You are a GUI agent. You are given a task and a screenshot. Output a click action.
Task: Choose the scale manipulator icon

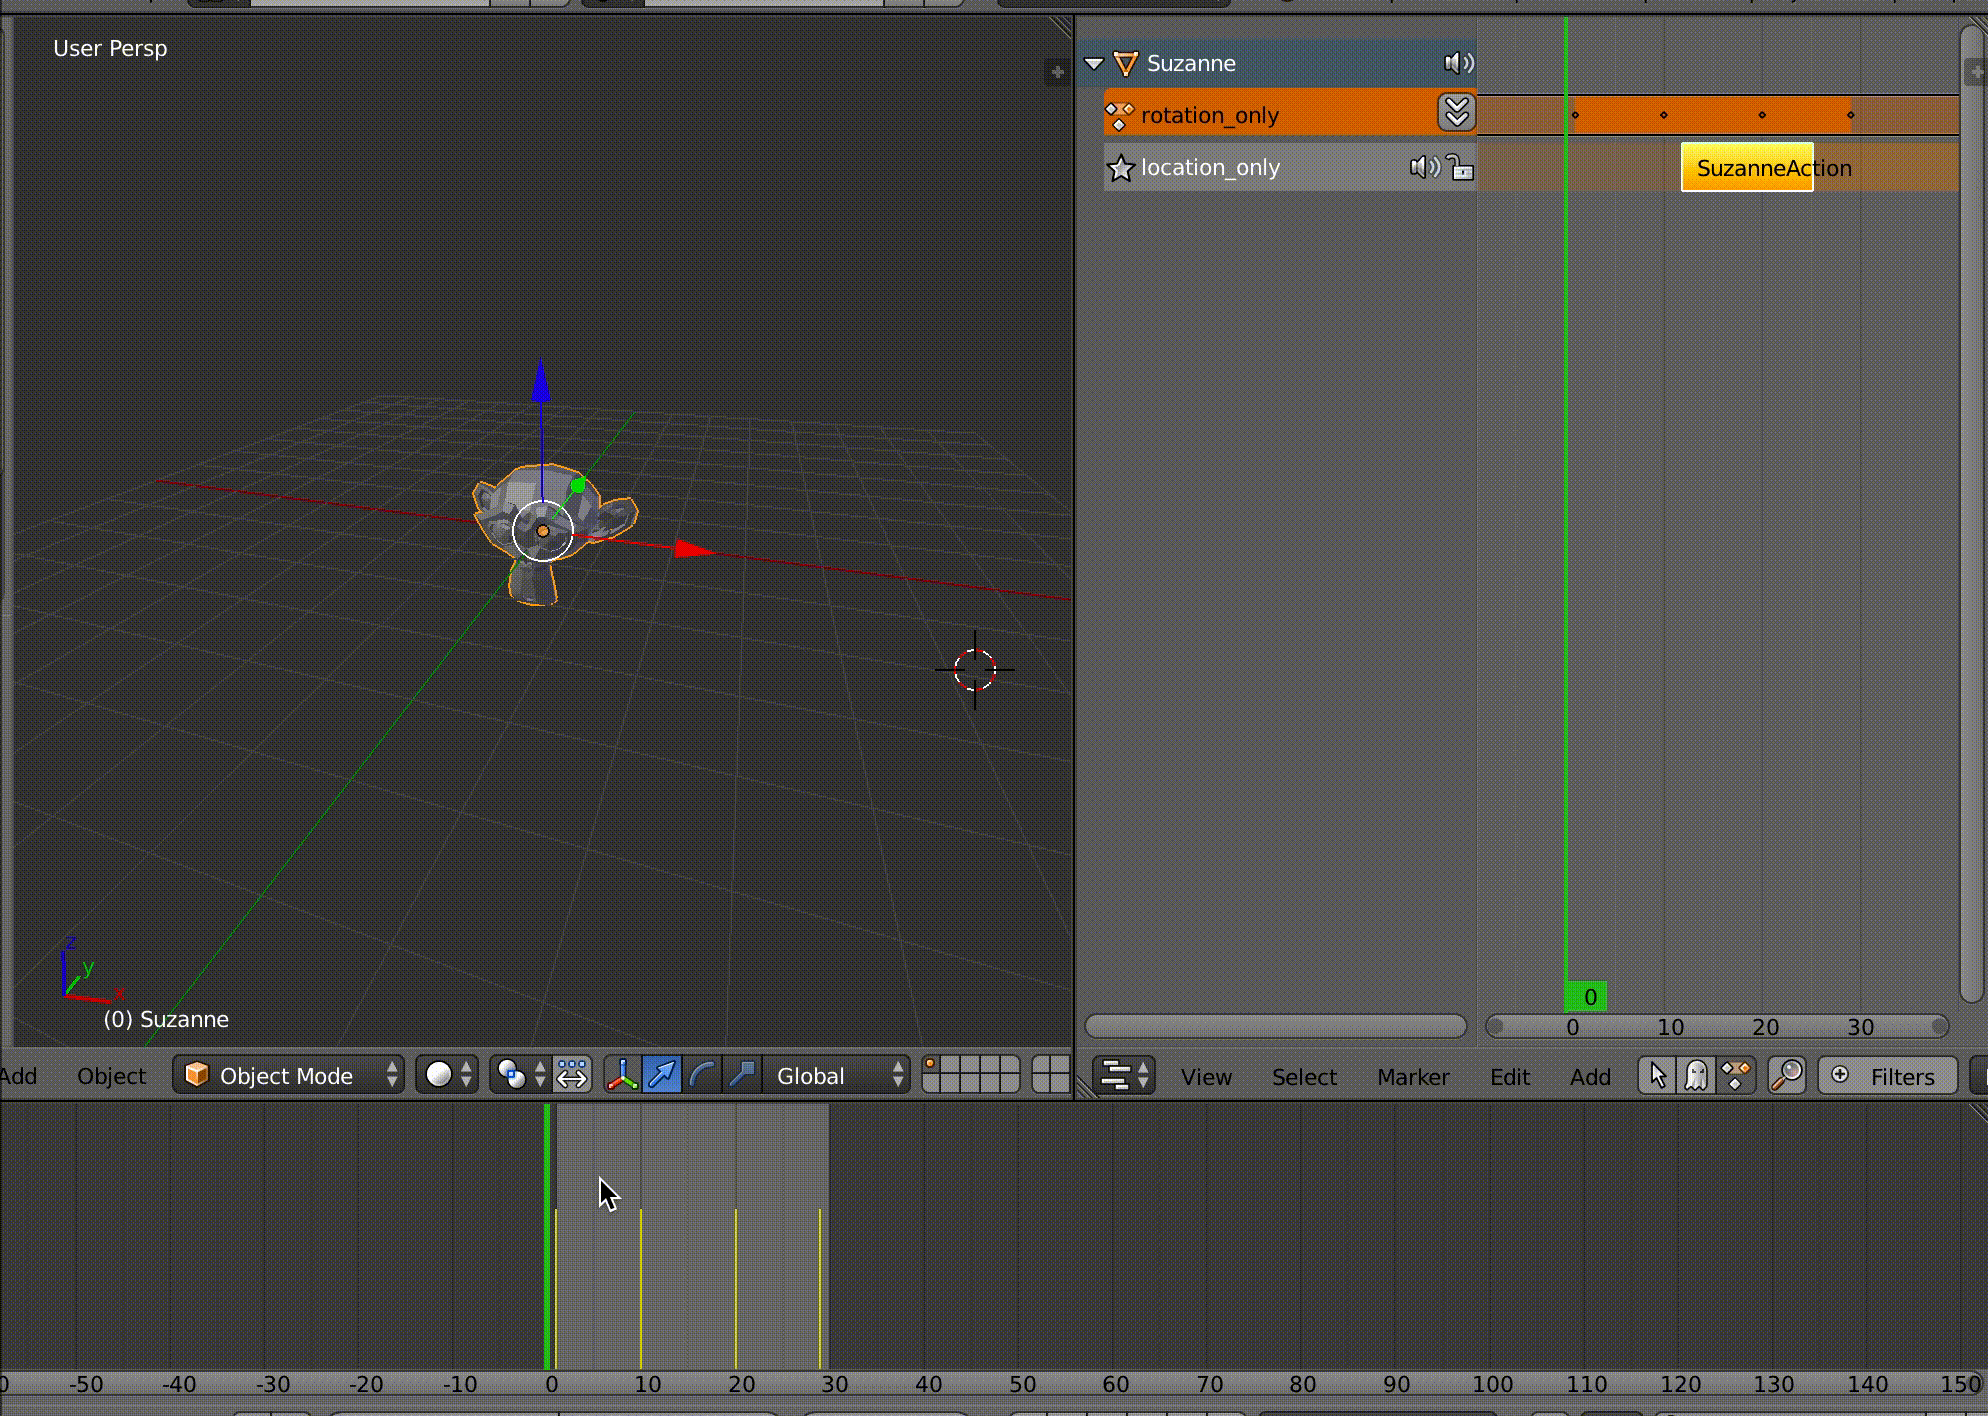(x=743, y=1075)
